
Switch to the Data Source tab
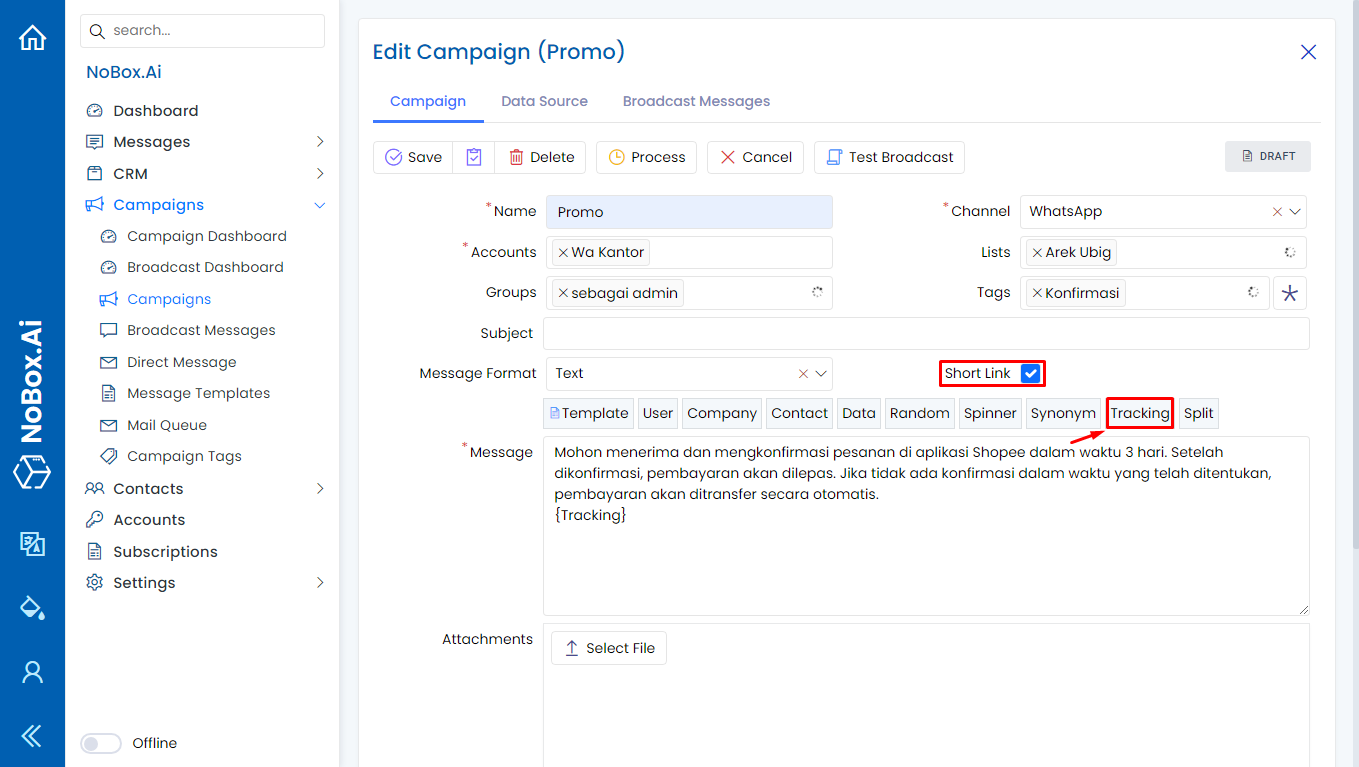click(x=544, y=101)
